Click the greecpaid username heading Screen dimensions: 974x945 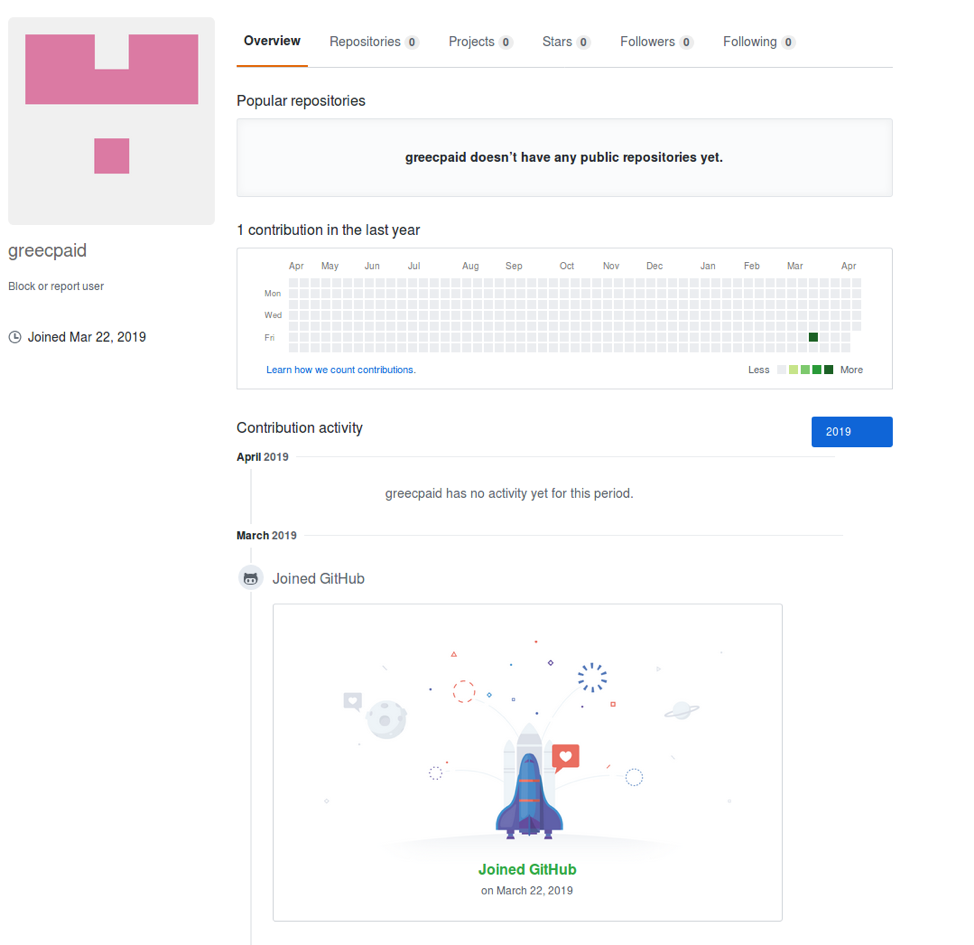pos(47,250)
